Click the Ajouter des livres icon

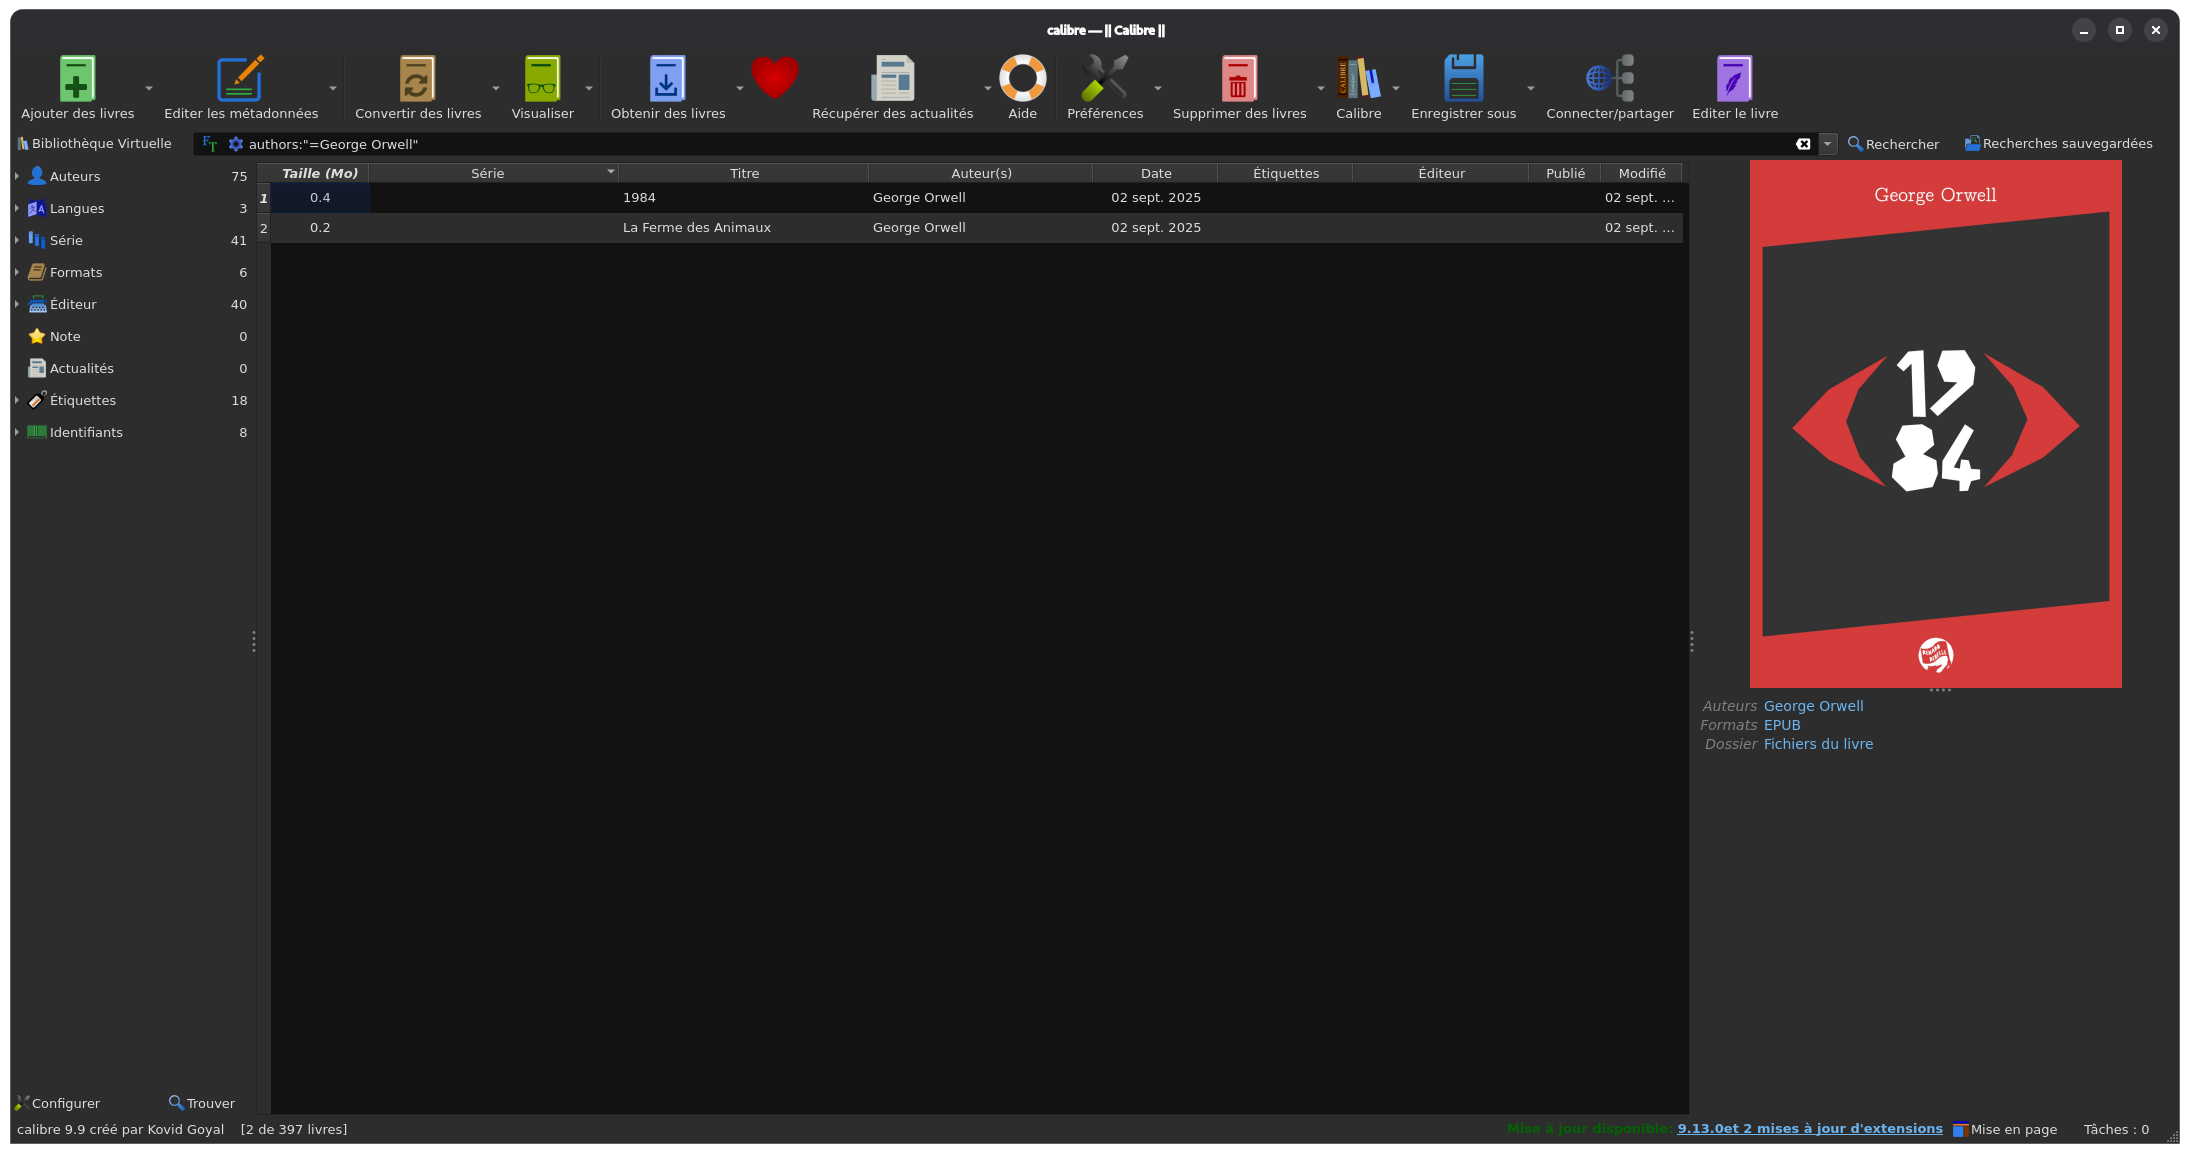[77, 78]
